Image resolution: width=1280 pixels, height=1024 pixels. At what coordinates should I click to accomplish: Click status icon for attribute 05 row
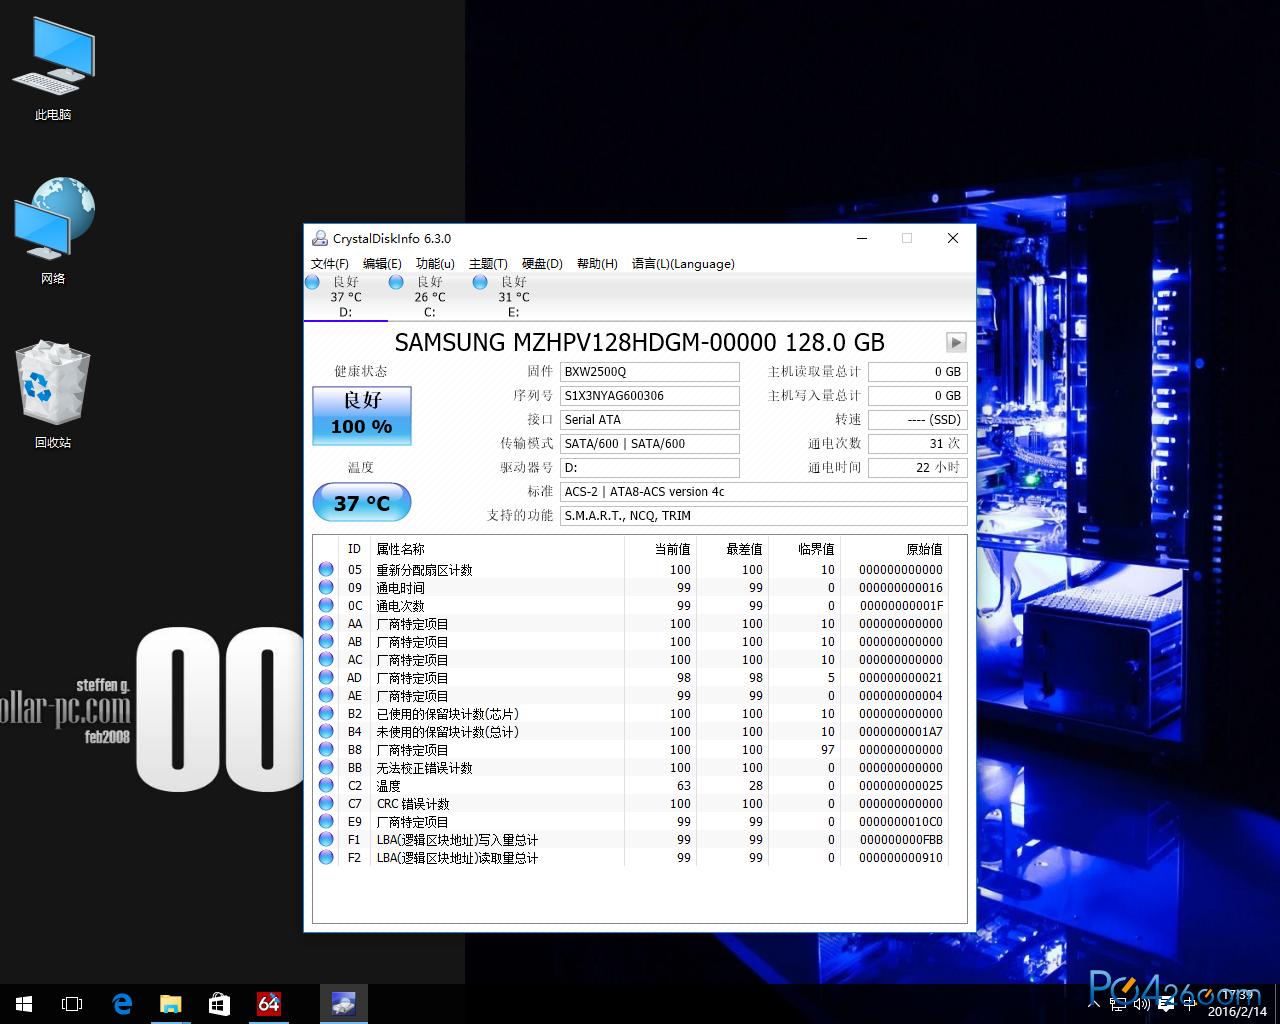tap(326, 569)
